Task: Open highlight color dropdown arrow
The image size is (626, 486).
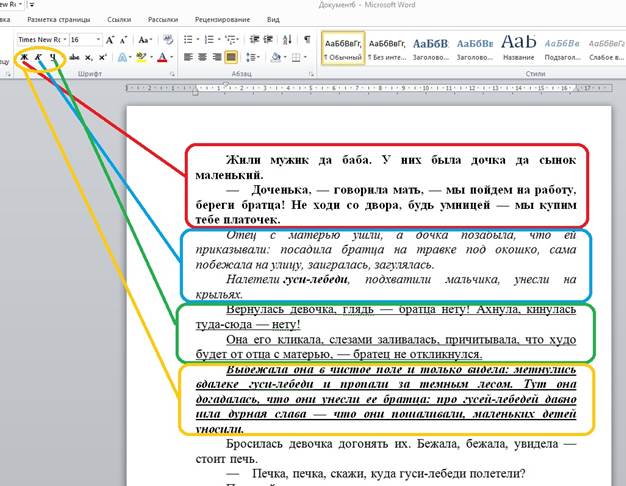Action: (x=151, y=58)
